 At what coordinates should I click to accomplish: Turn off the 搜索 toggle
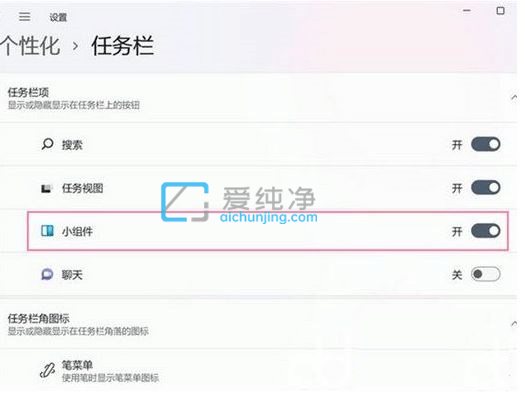(486, 144)
